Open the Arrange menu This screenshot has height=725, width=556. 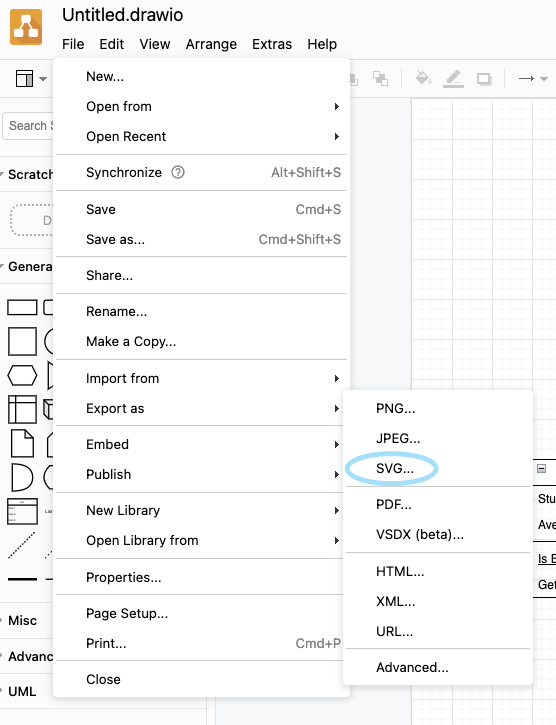pyautogui.click(x=211, y=44)
